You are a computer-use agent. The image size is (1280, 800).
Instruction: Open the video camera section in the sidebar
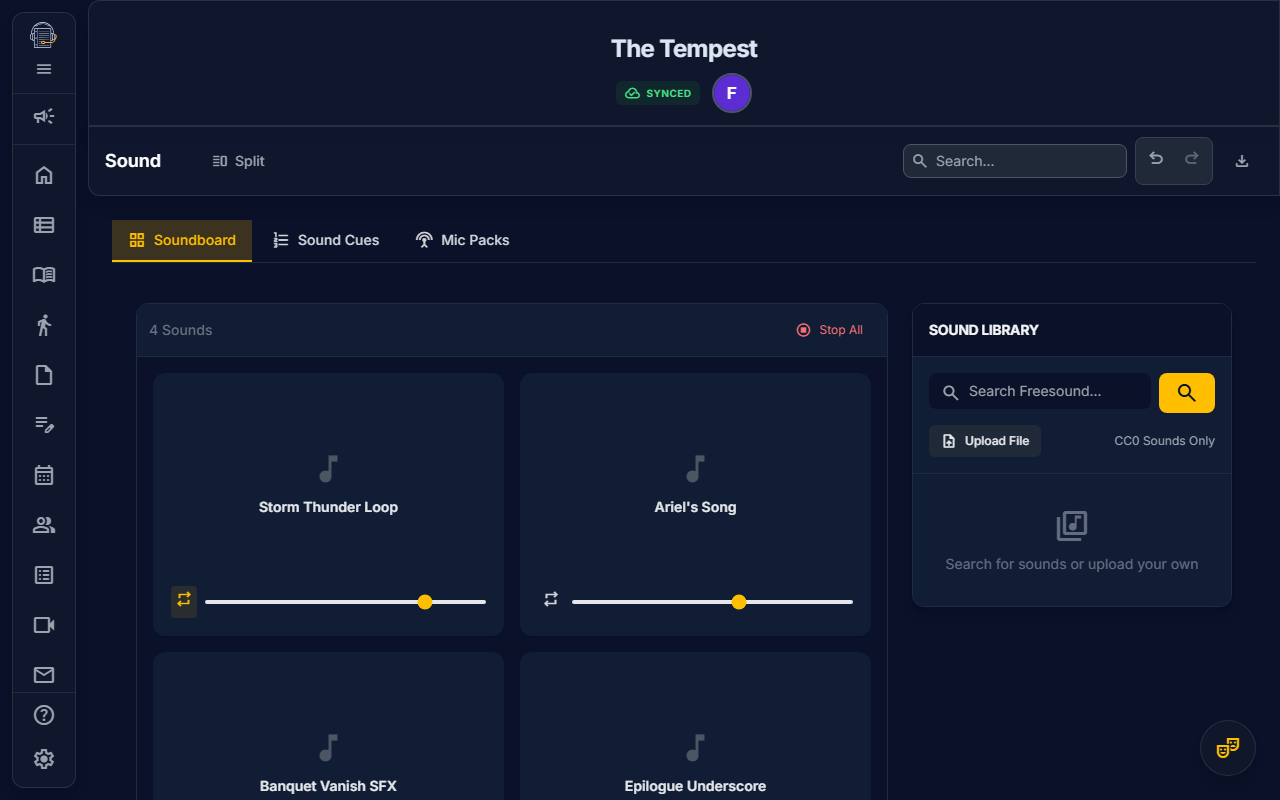tap(44, 624)
